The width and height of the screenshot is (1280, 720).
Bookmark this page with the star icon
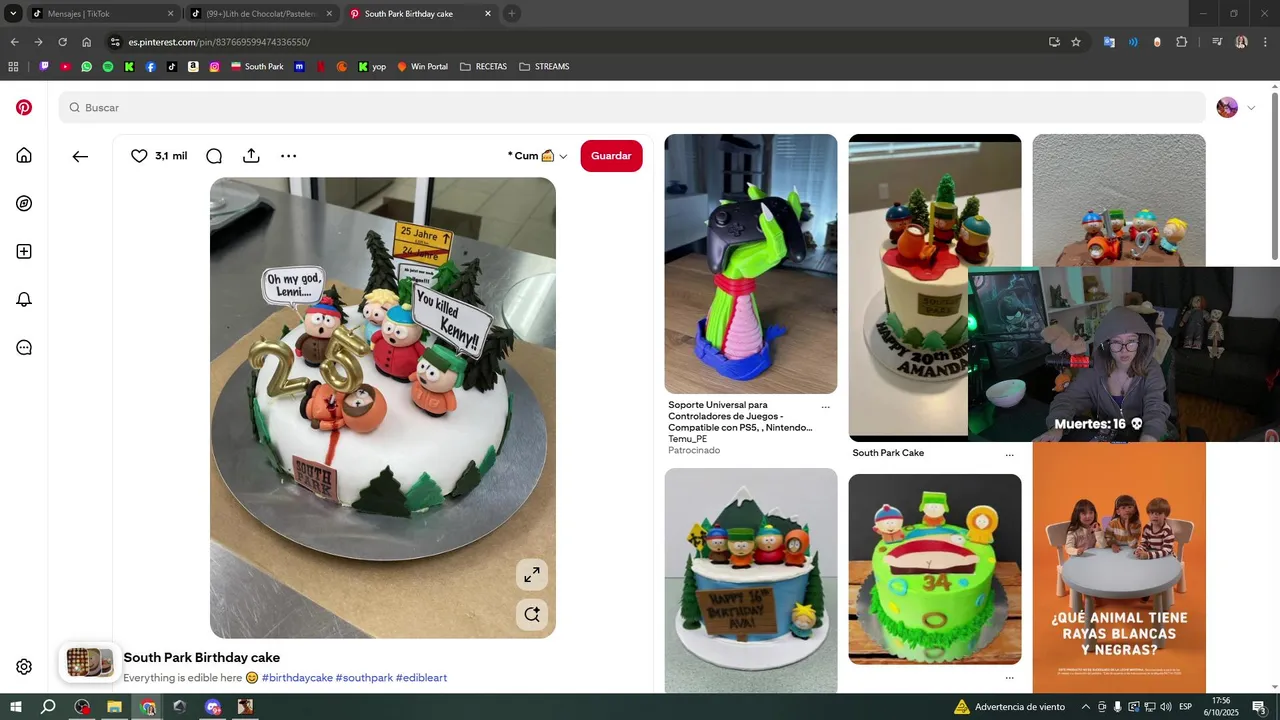(x=1076, y=42)
